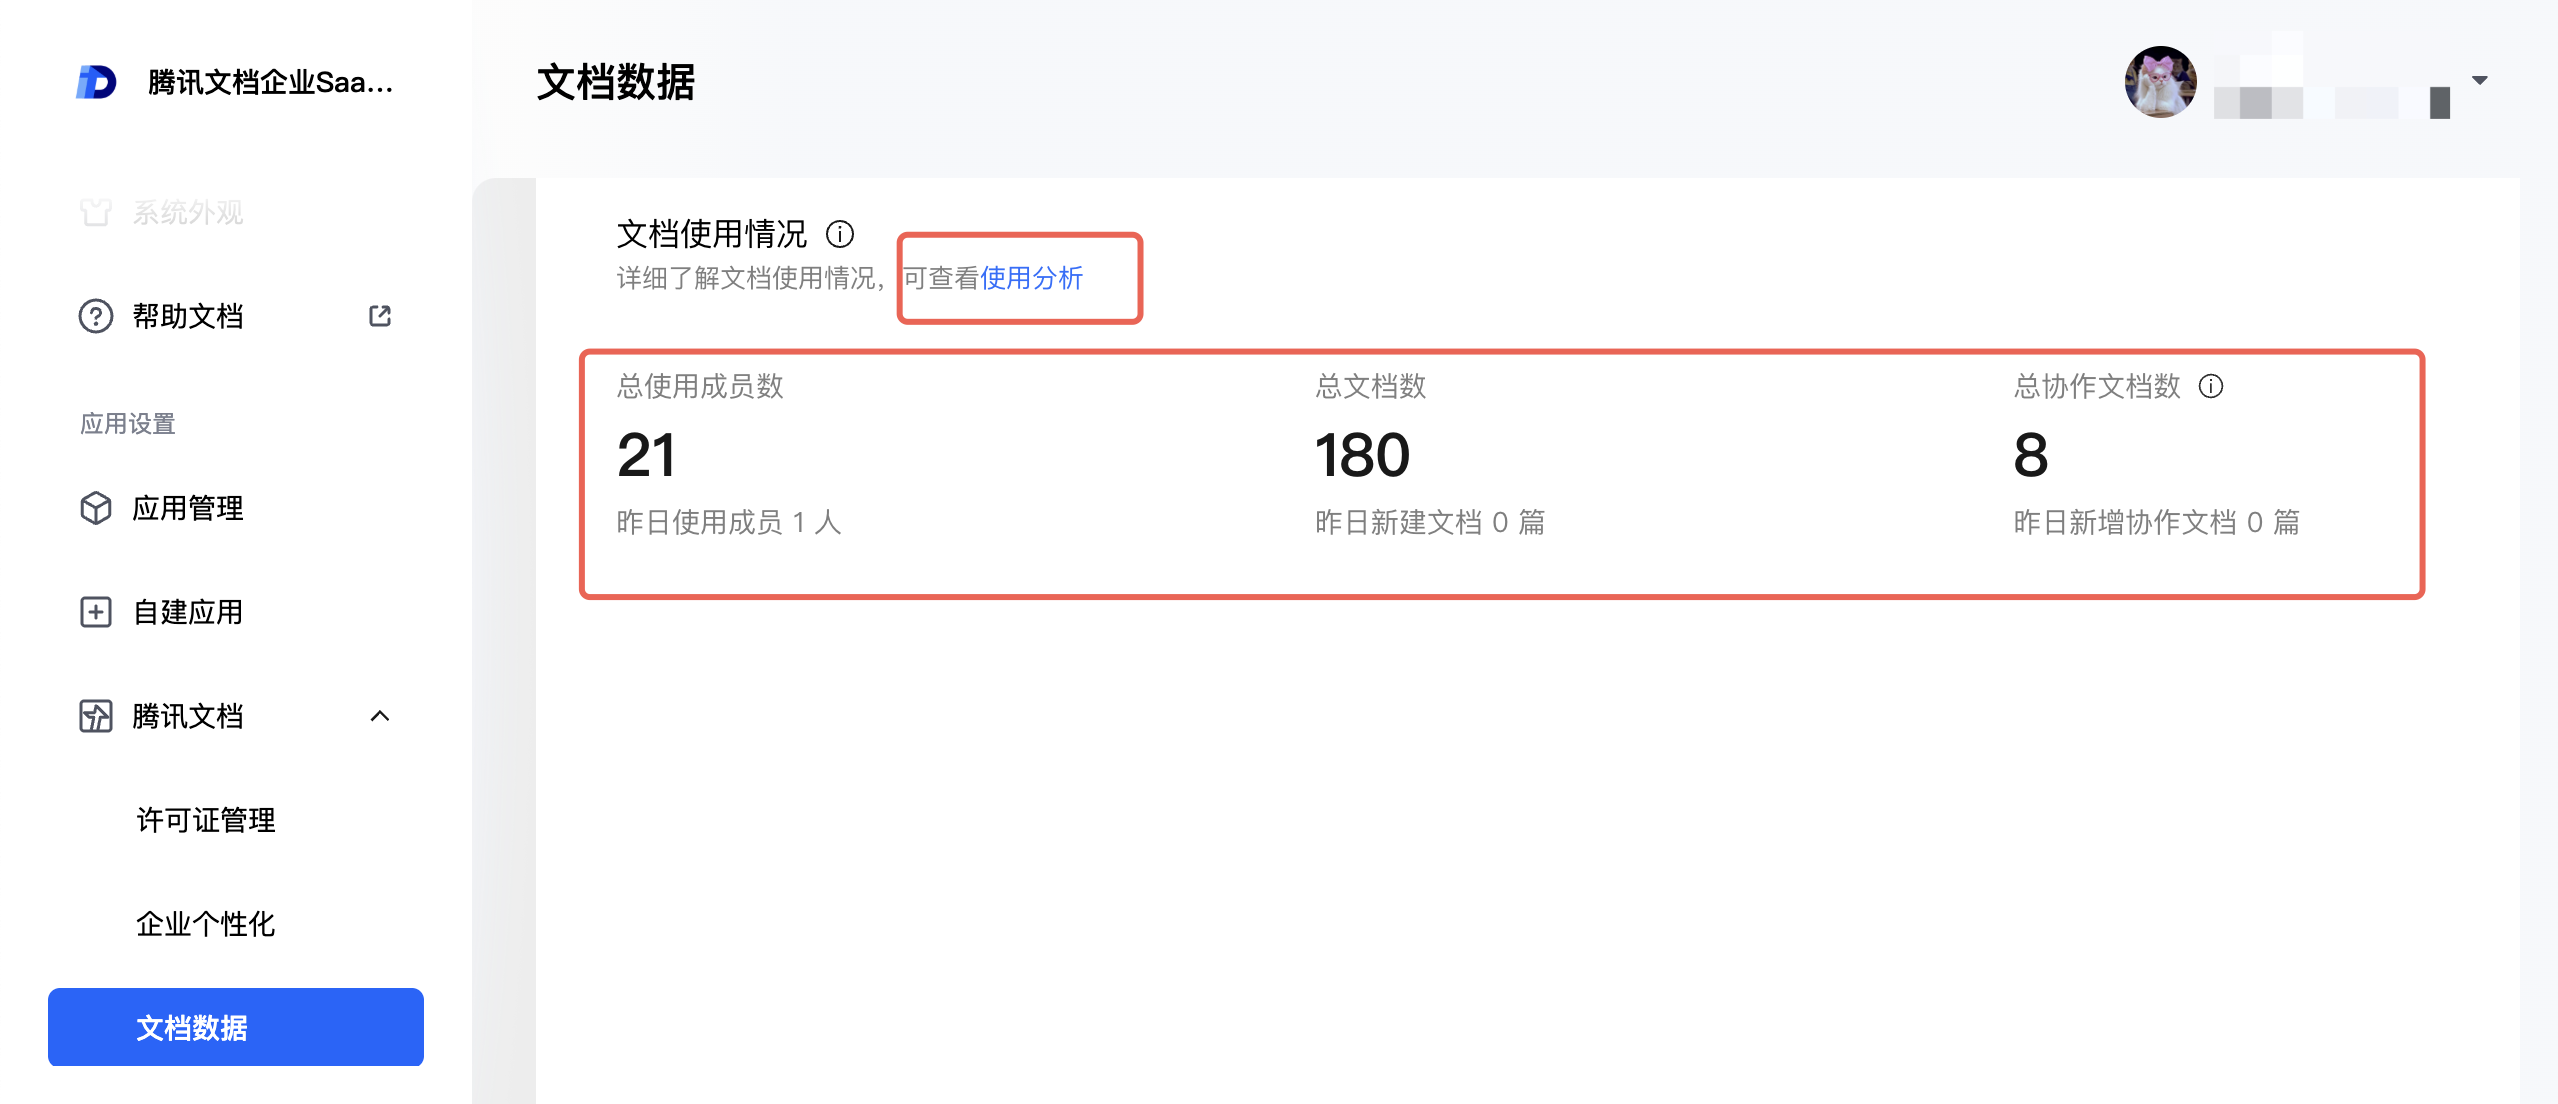Click the 自建应用 plus-box icon
Image resolution: width=2558 pixels, height=1104 pixels.
pos(96,612)
